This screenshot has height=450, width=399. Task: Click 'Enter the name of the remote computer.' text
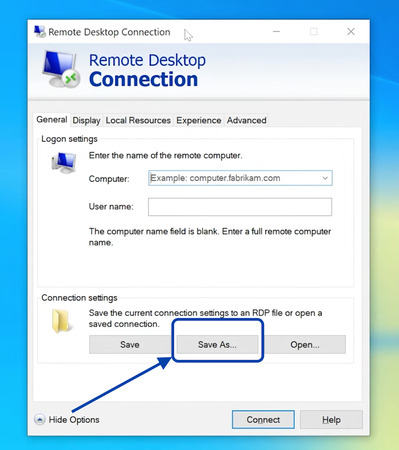(x=166, y=156)
